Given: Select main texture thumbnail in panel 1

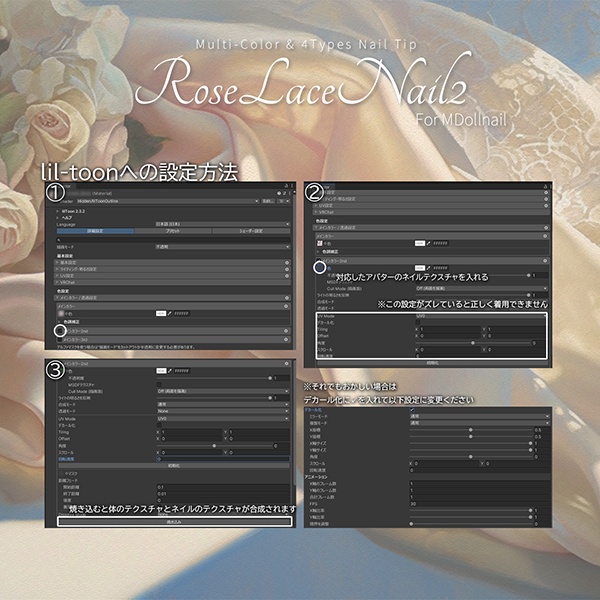Looking at the screenshot, I should coord(61,313).
